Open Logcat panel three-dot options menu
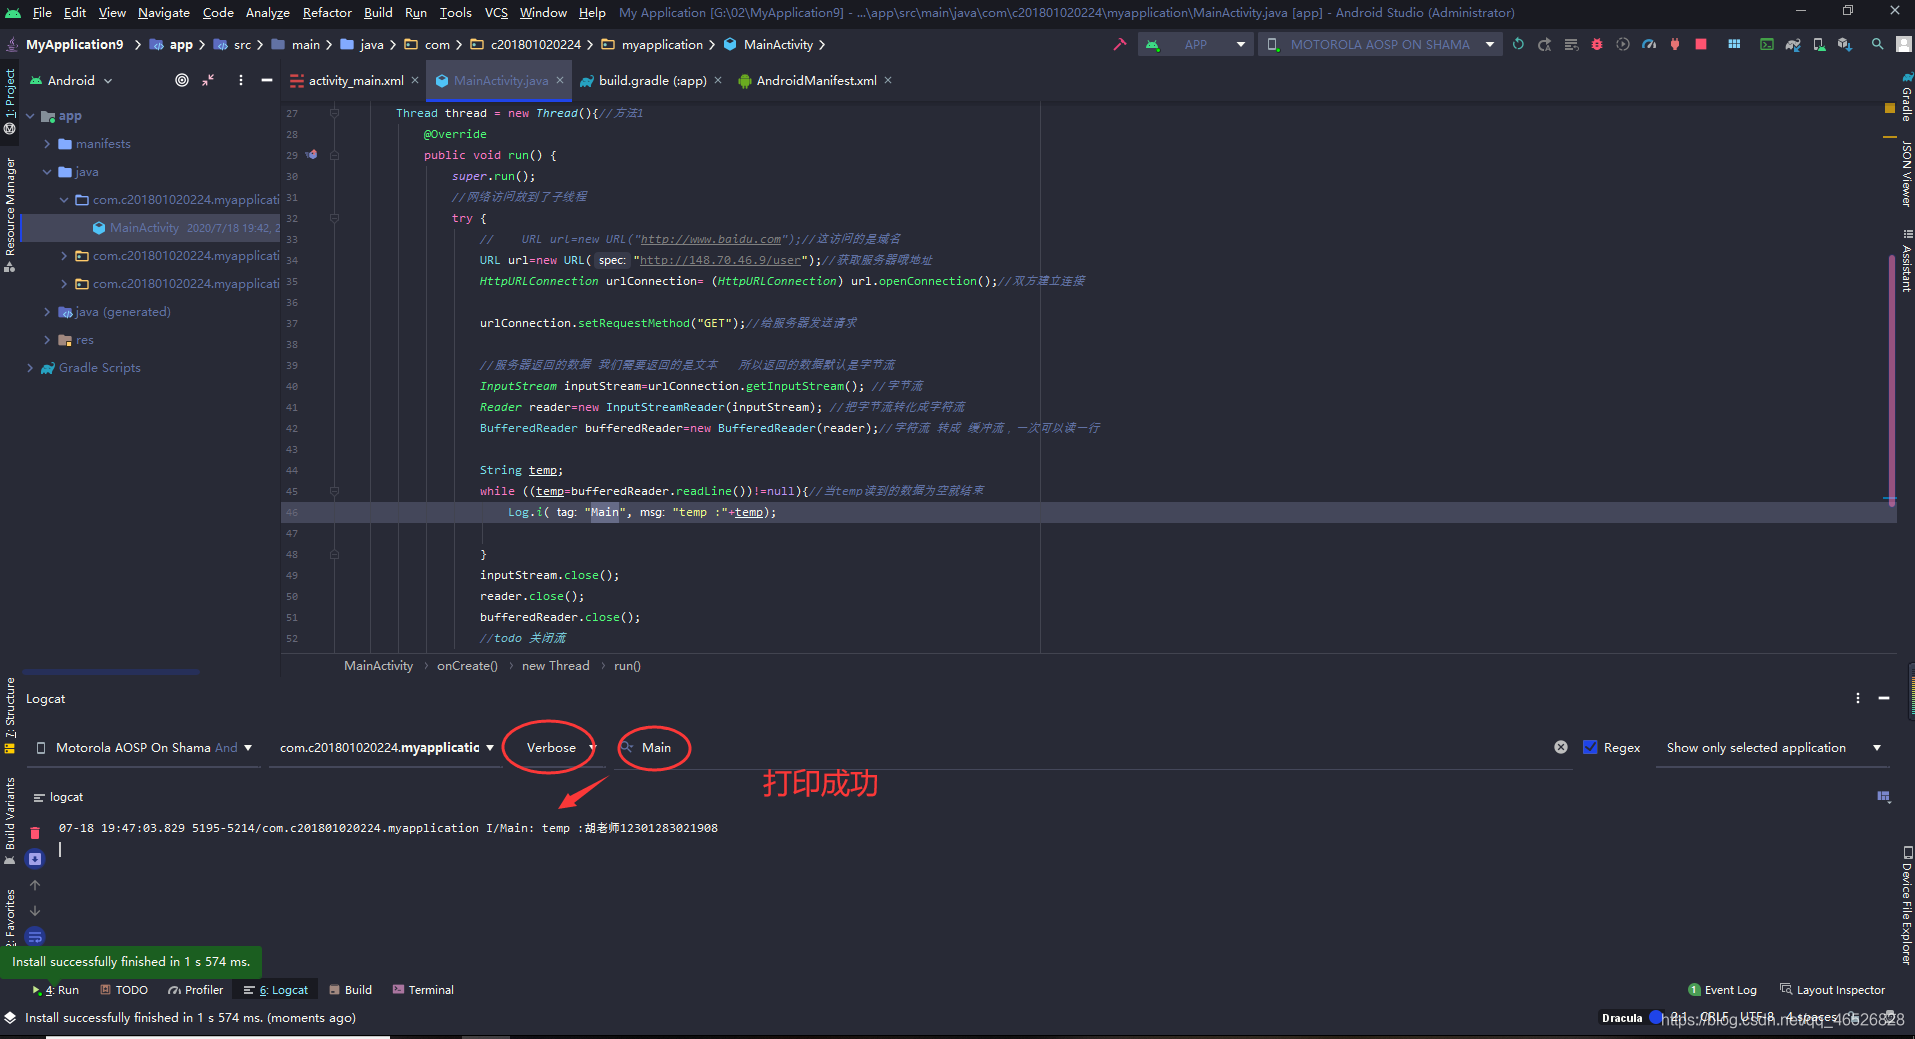The width and height of the screenshot is (1915, 1039). pyautogui.click(x=1858, y=698)
